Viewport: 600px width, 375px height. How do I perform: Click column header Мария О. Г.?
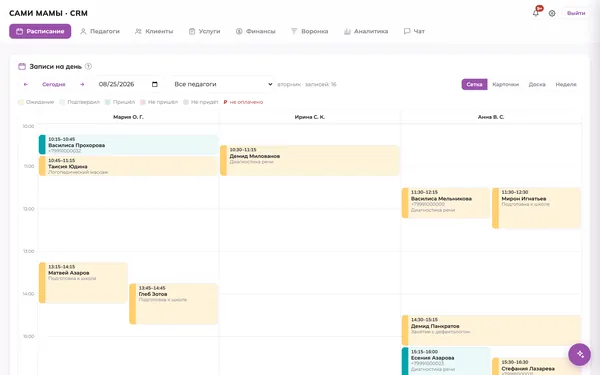[x=128, y=117]
